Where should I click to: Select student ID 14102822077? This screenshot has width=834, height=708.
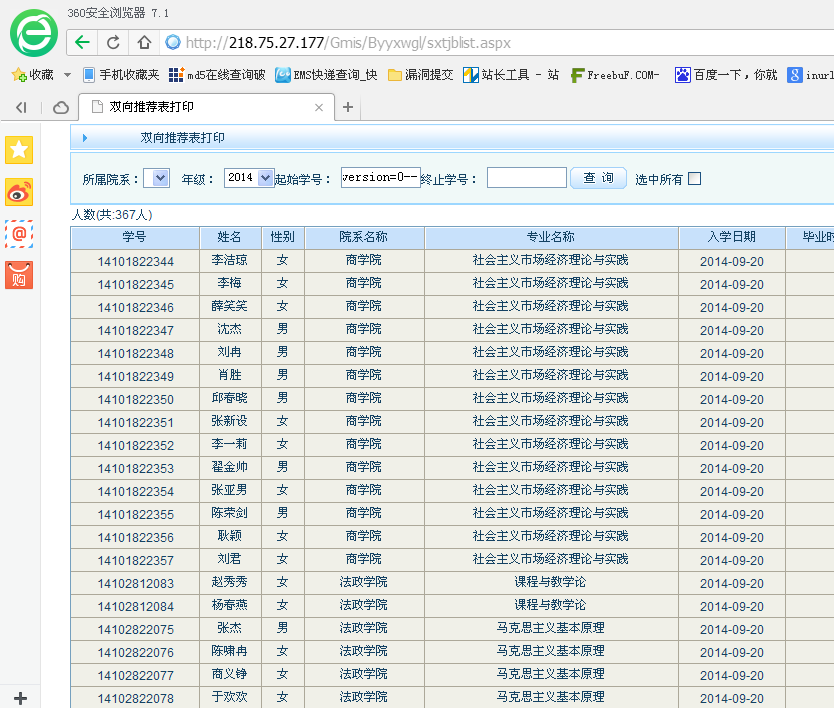click(136, 676)
